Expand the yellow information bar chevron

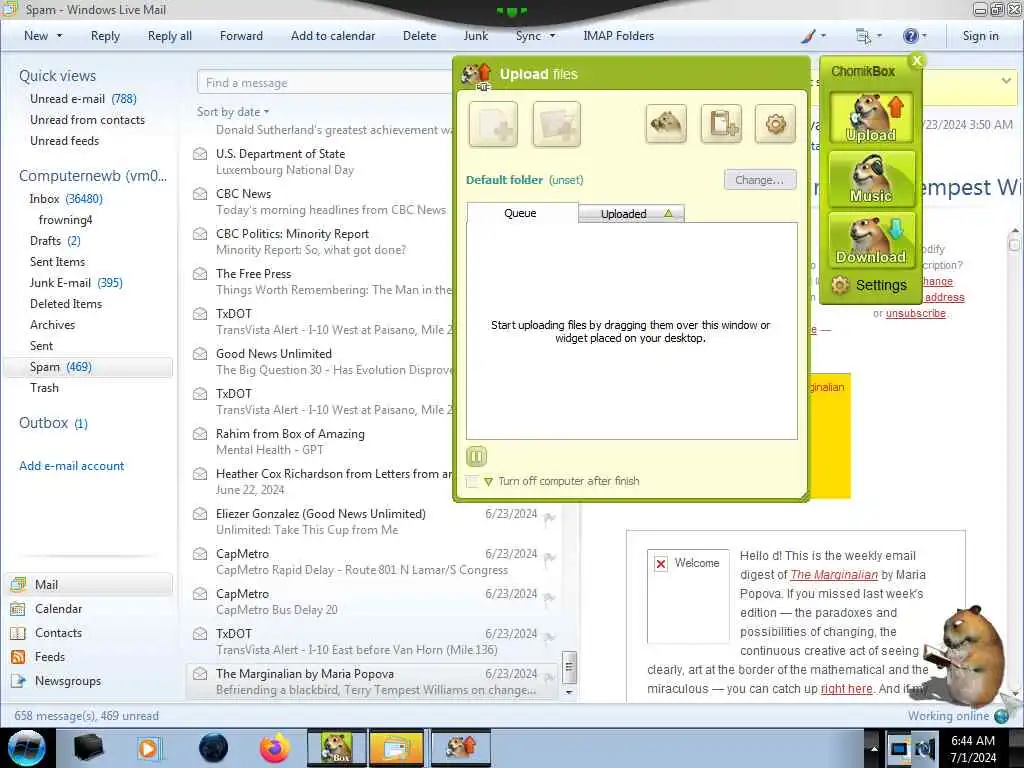tap(1005, 81)
